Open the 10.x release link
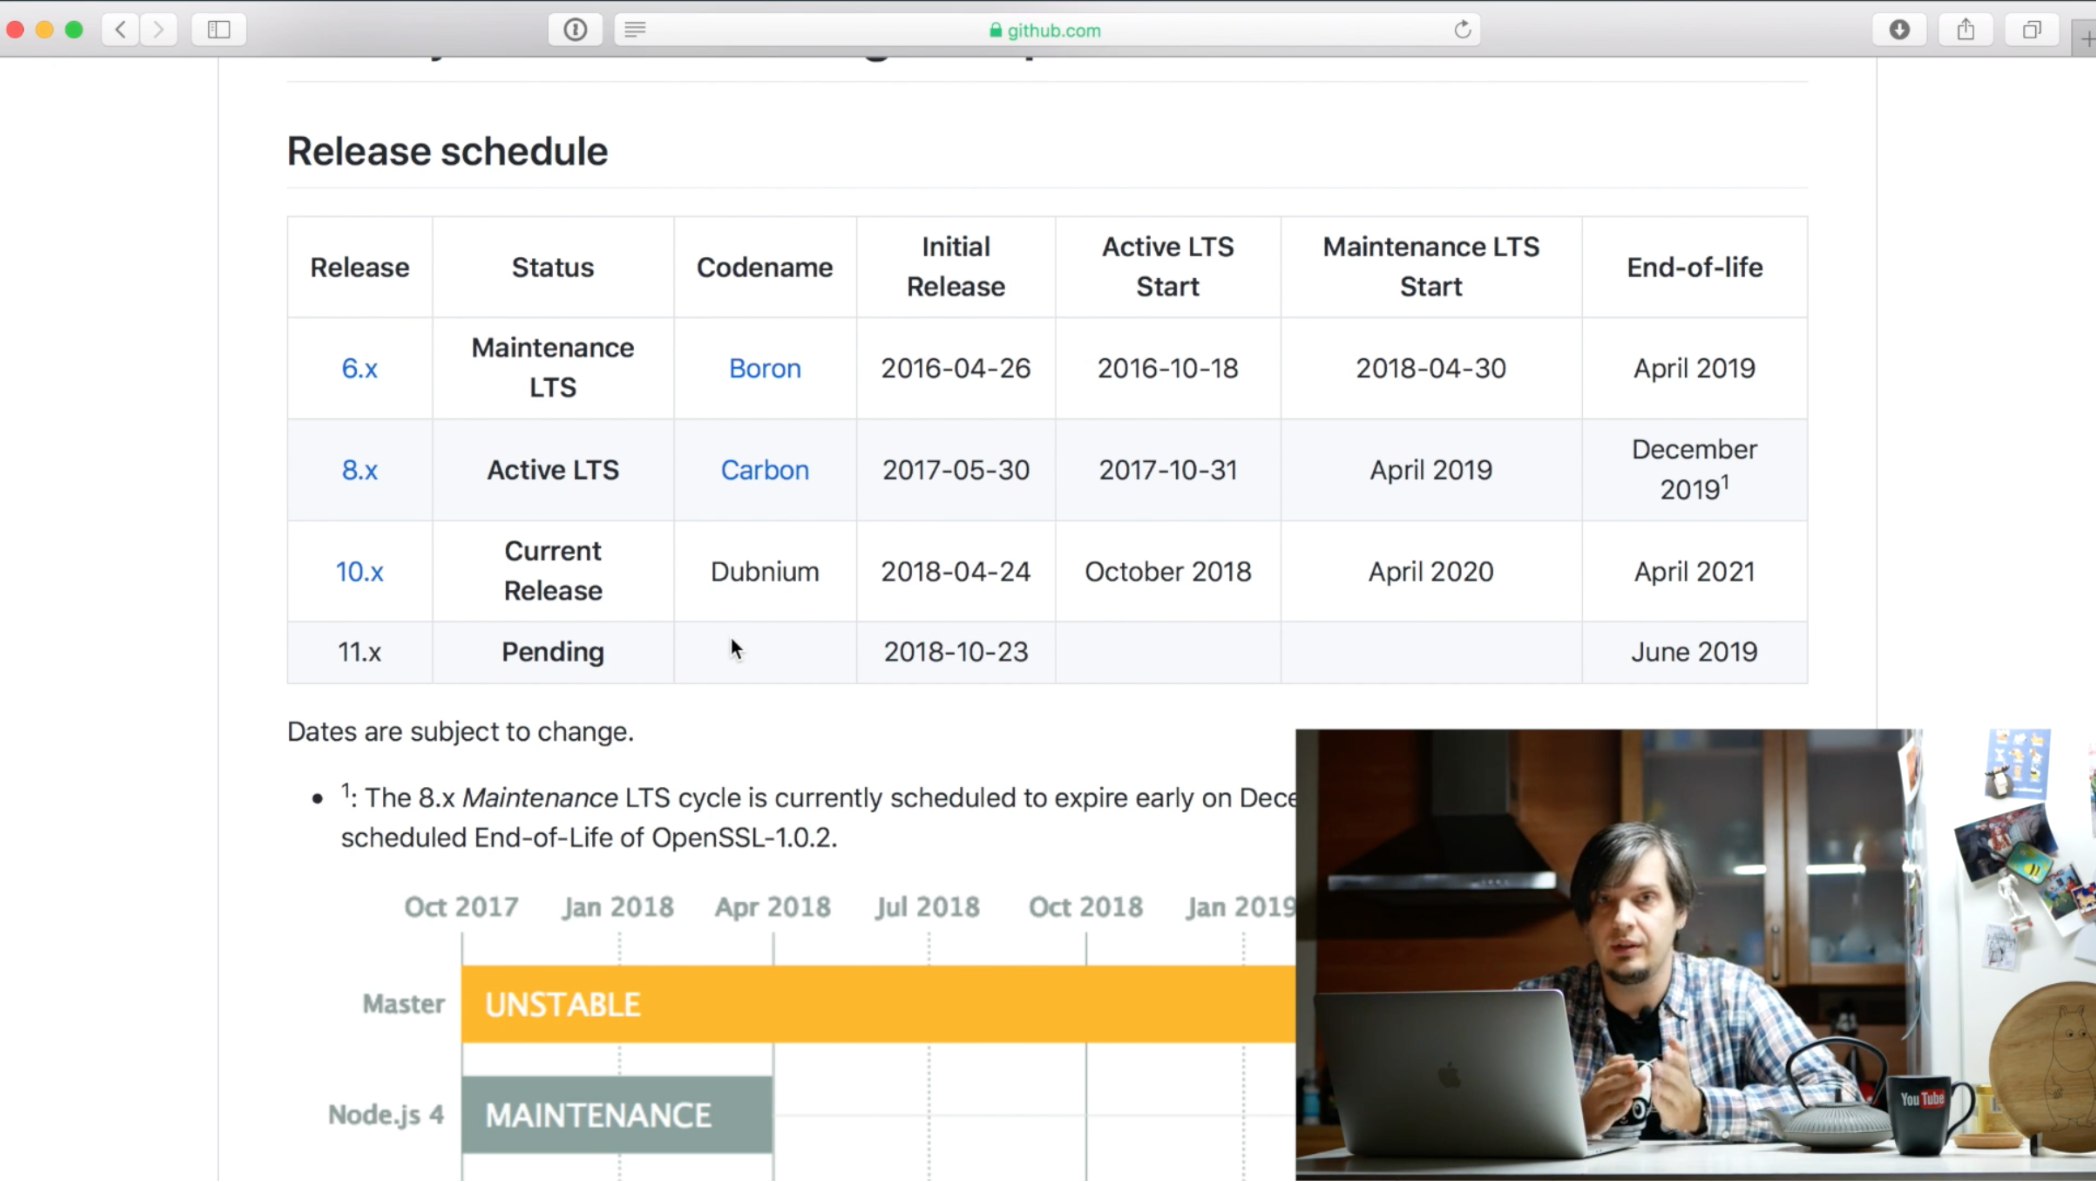The image size is (2096, 1182). point(360,572)
